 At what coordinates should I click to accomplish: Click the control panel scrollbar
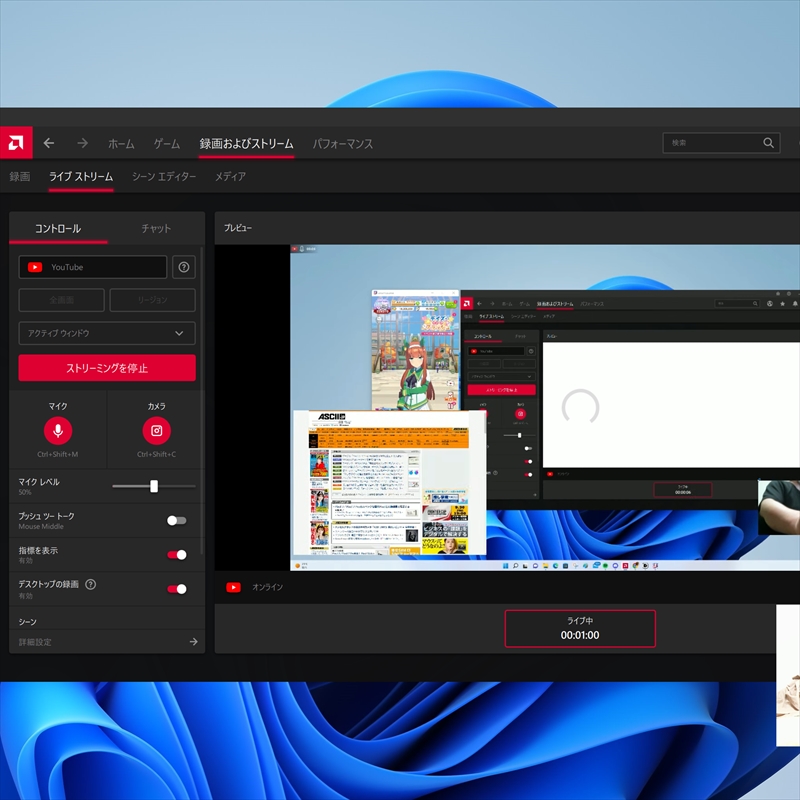(x=202, y=401)
